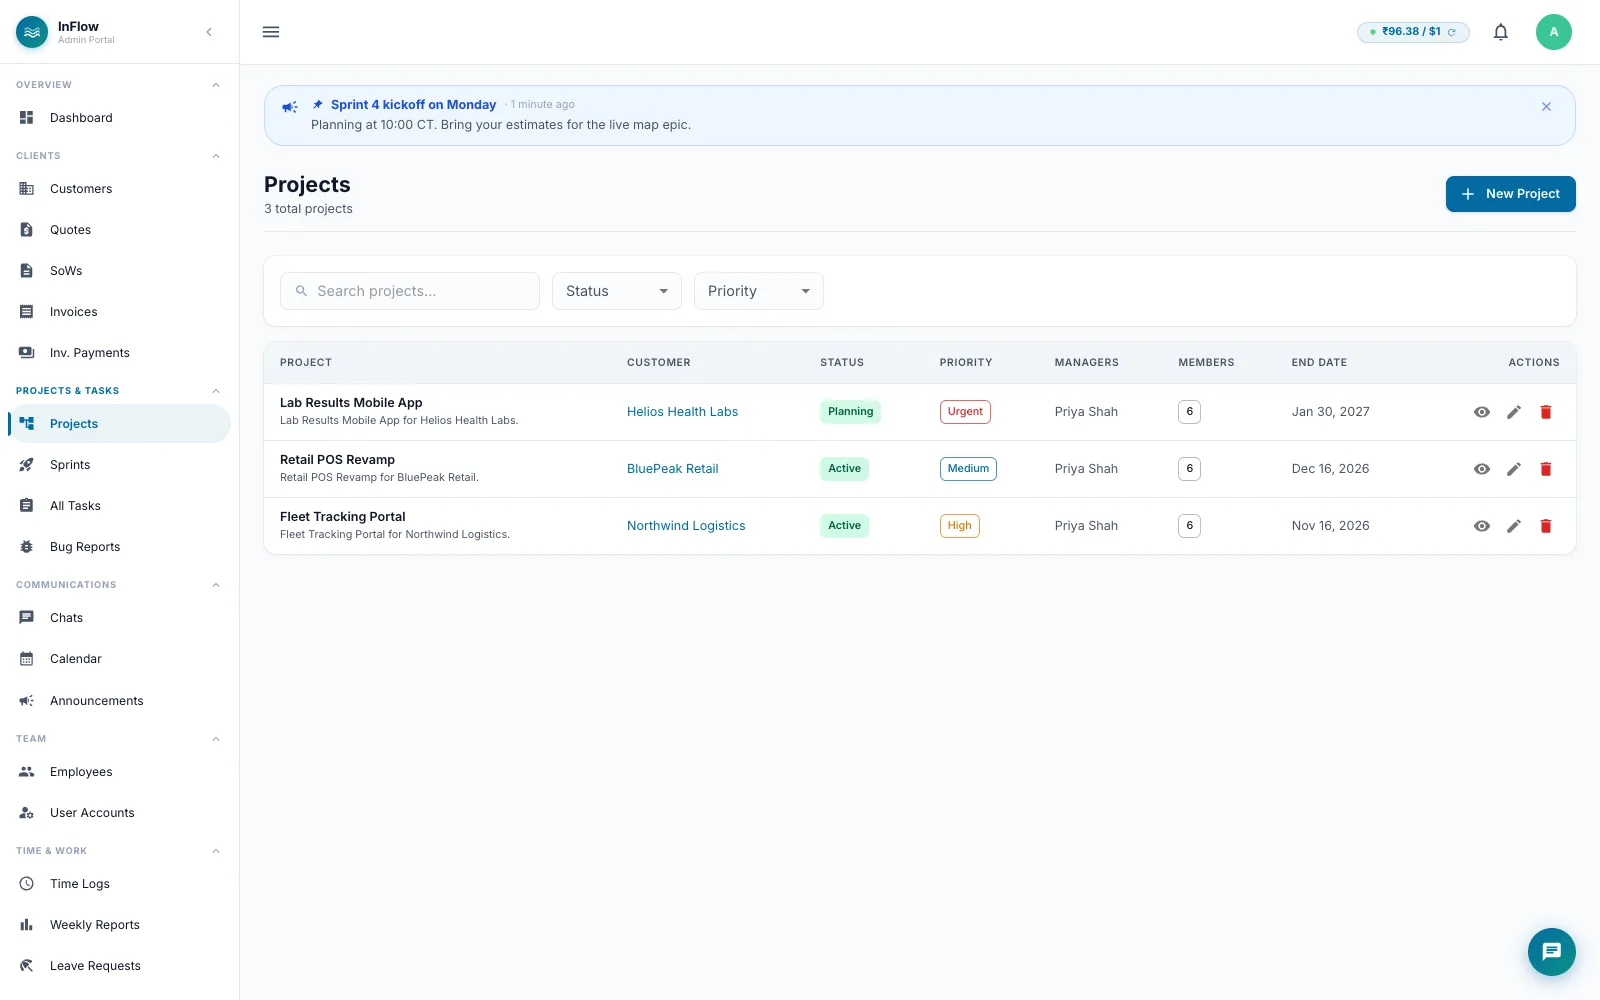
Task: Edit the Fleet Tracking Portal project
Action: 1514,526
